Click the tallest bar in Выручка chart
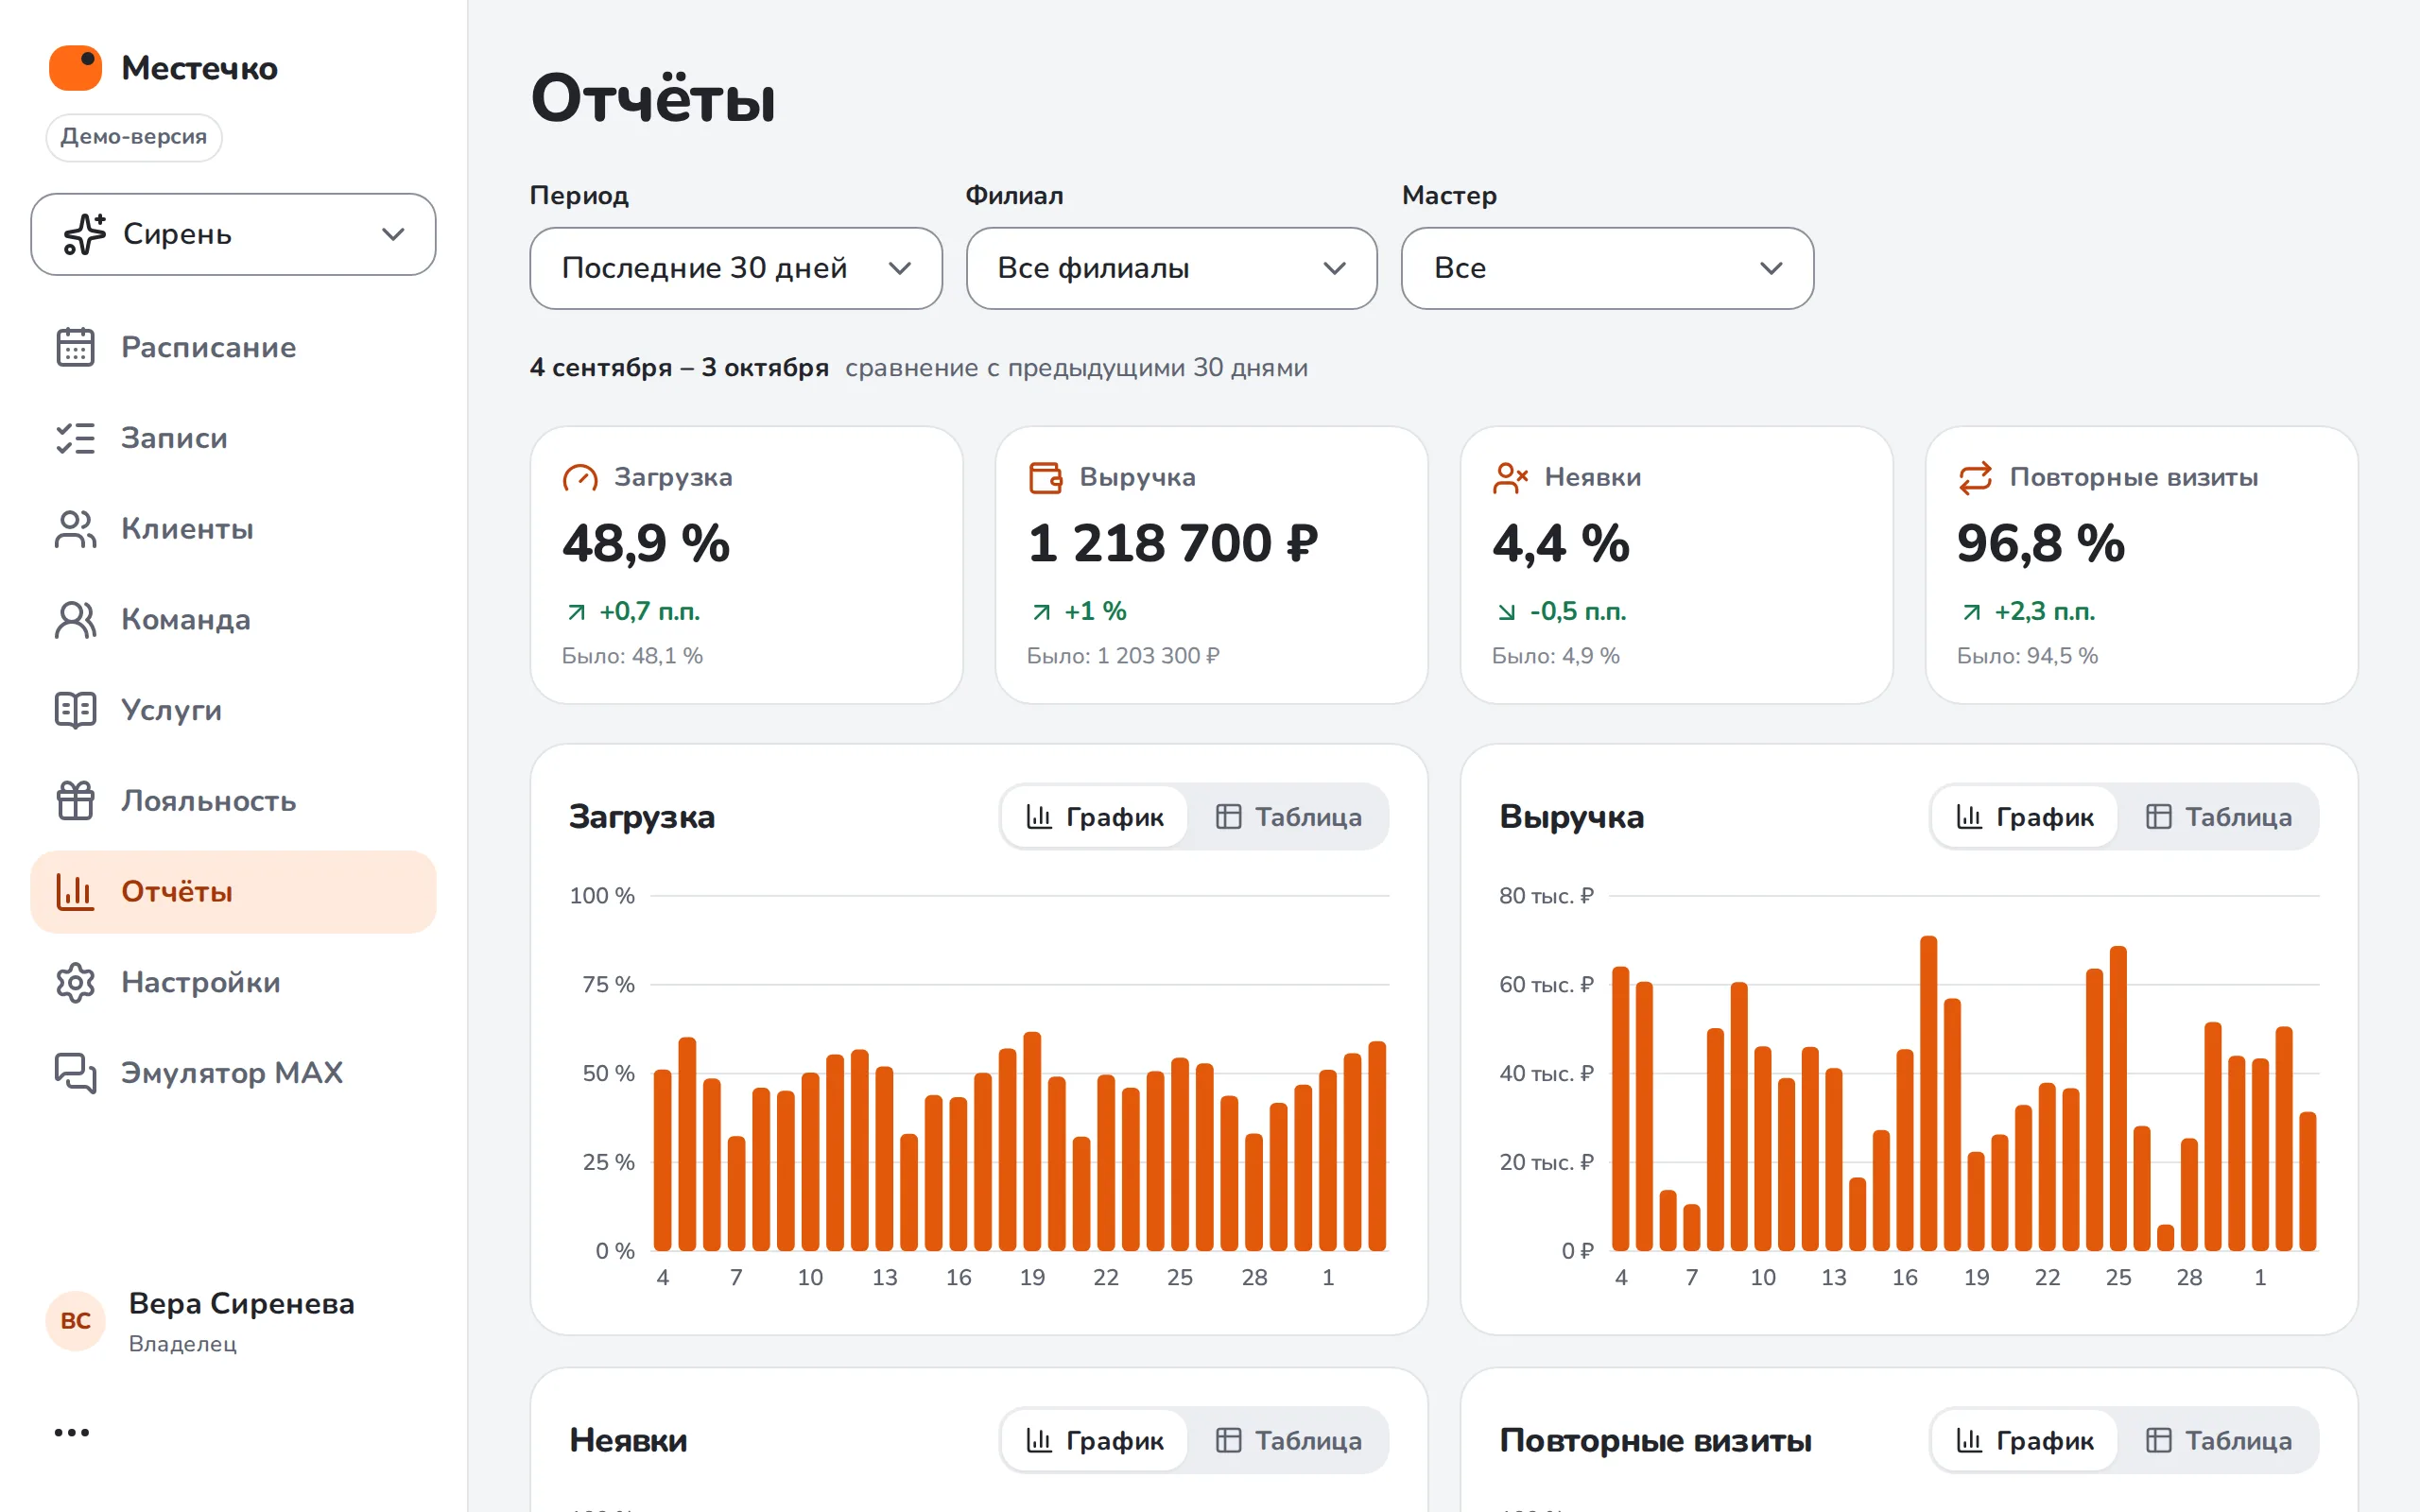The height and width of the screenshot is (1512, 2420). (x=1928, y=1093)
